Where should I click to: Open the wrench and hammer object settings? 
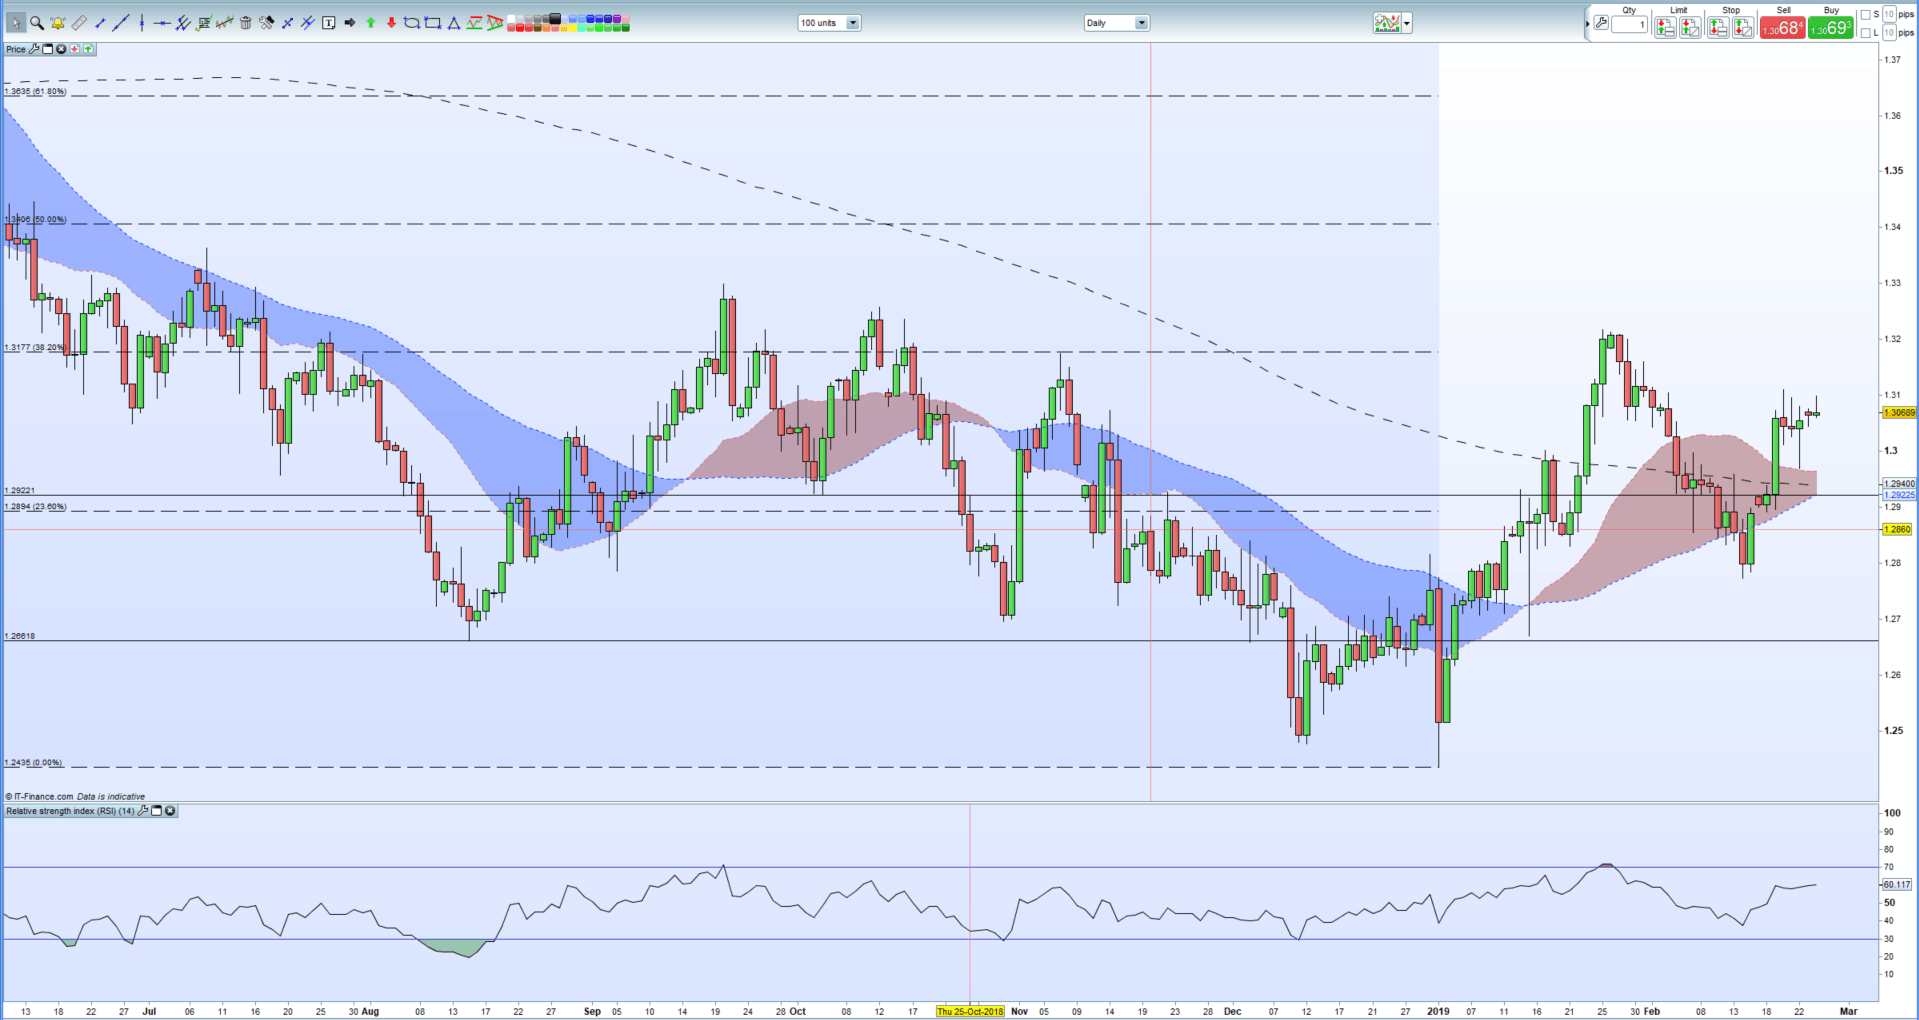tap(266, 23)
